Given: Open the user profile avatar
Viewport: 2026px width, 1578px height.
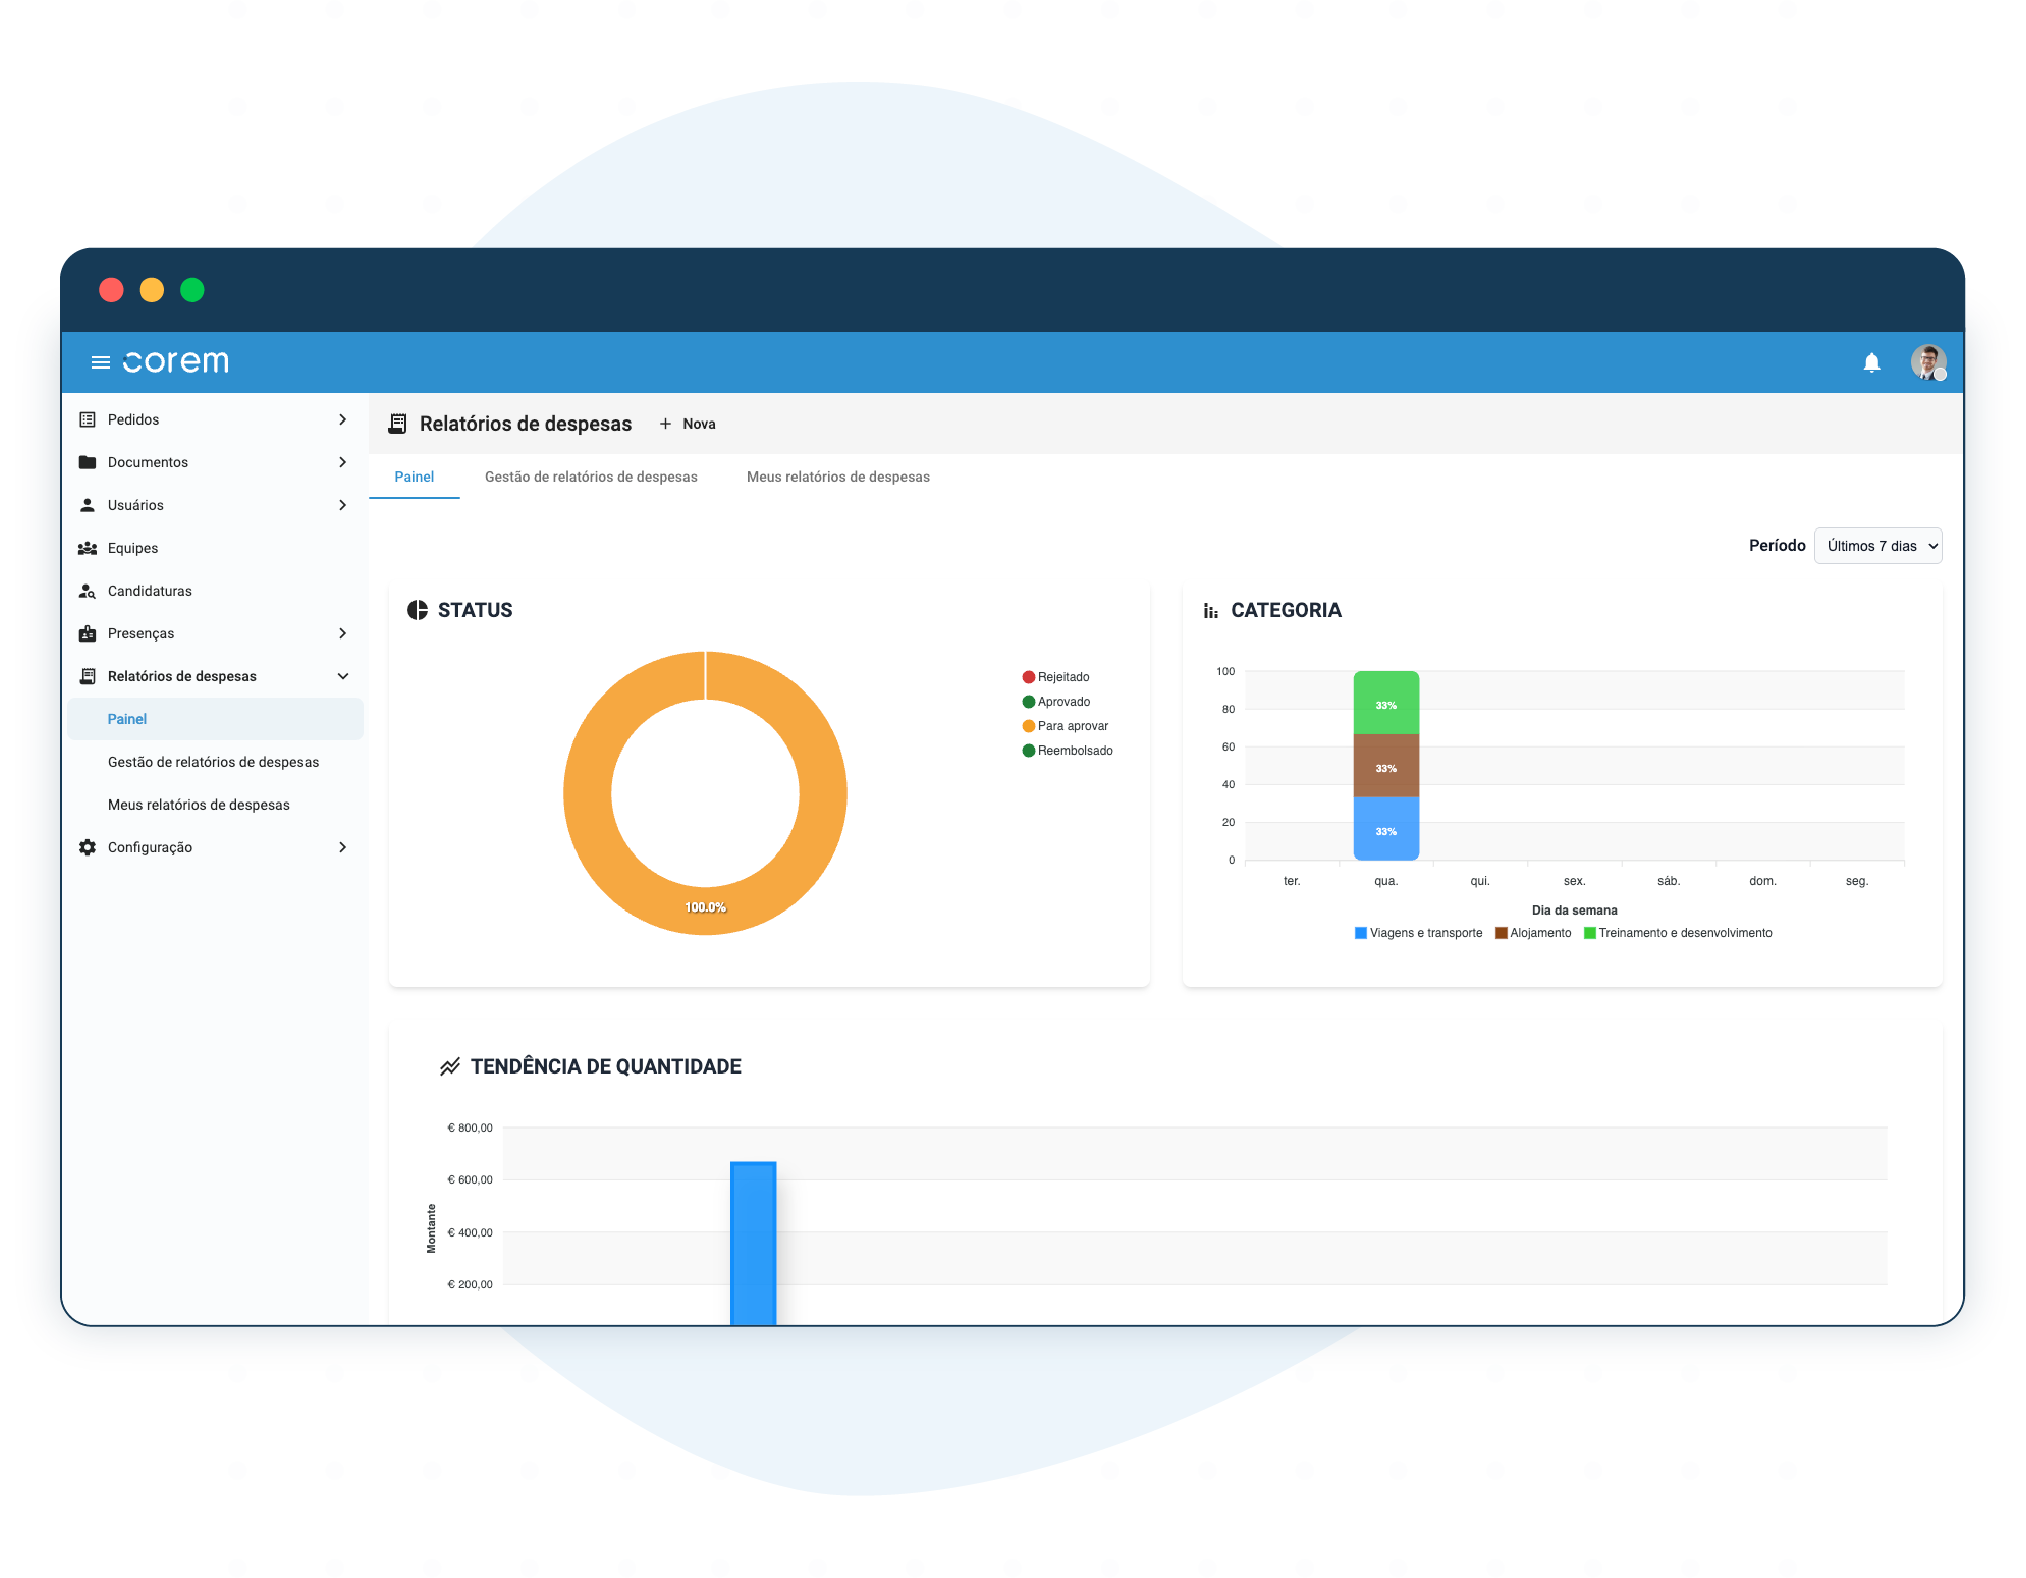Looking at the screenshot, I should click(x=1927, y=361).
